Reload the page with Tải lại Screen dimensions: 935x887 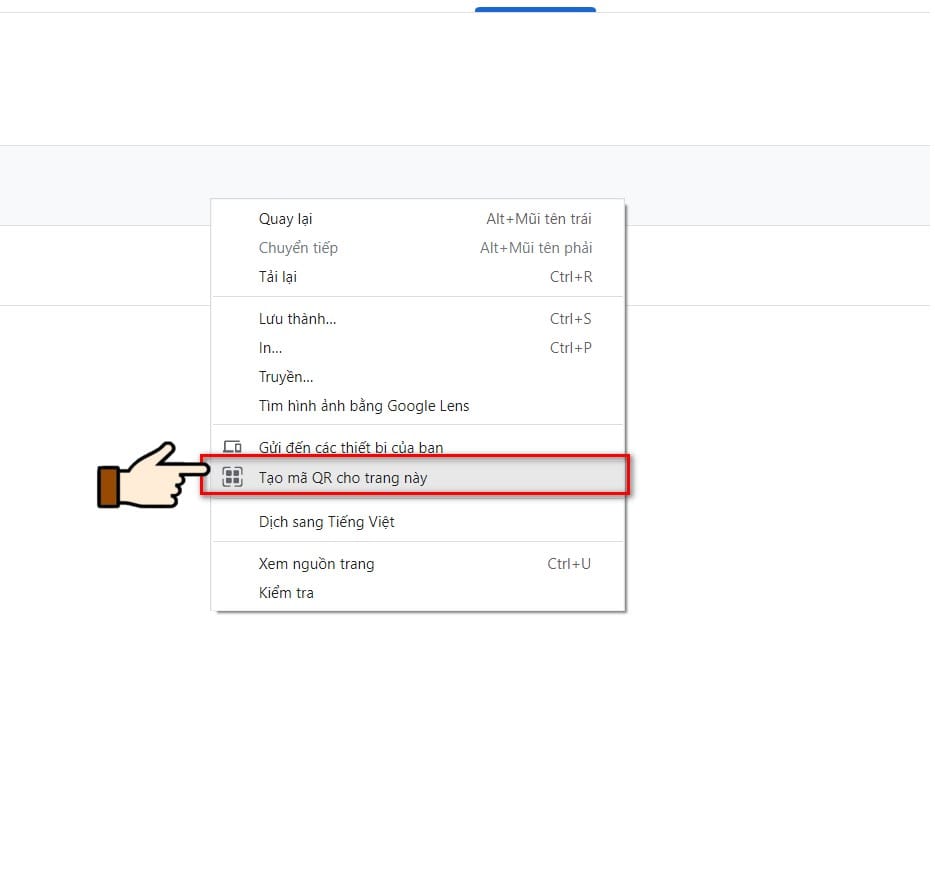(417, 277)
